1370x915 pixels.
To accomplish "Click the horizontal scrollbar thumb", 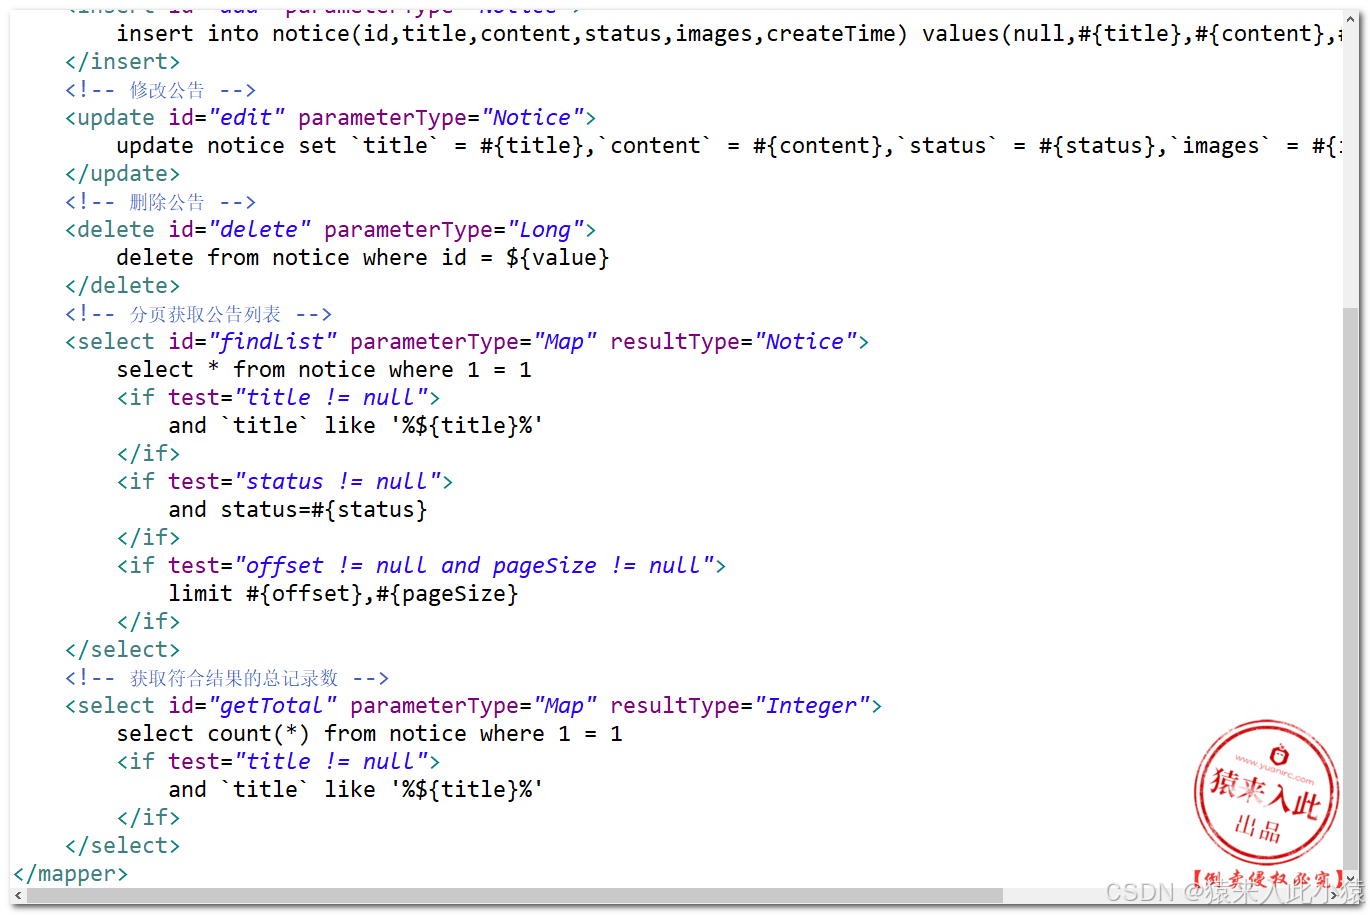I will (514, 895).
